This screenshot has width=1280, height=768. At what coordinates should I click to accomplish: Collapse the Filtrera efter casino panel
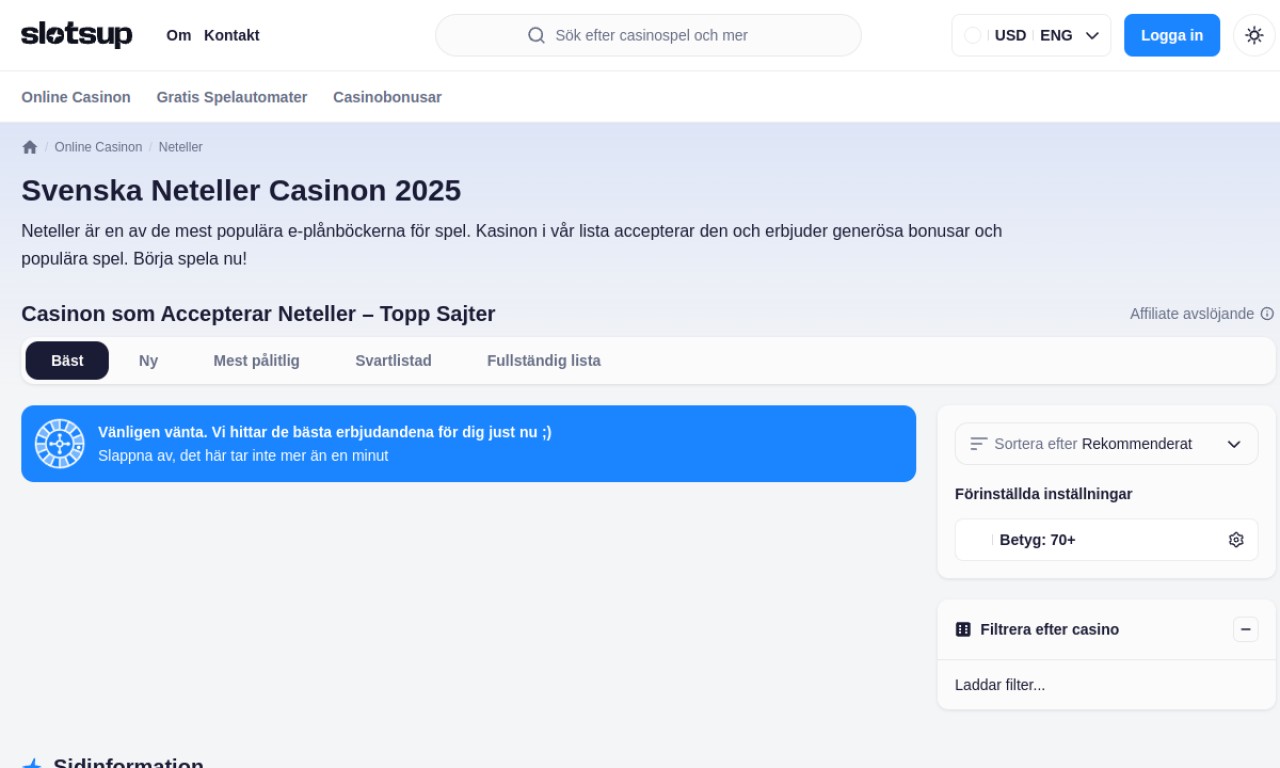[x=1245, y=629]
